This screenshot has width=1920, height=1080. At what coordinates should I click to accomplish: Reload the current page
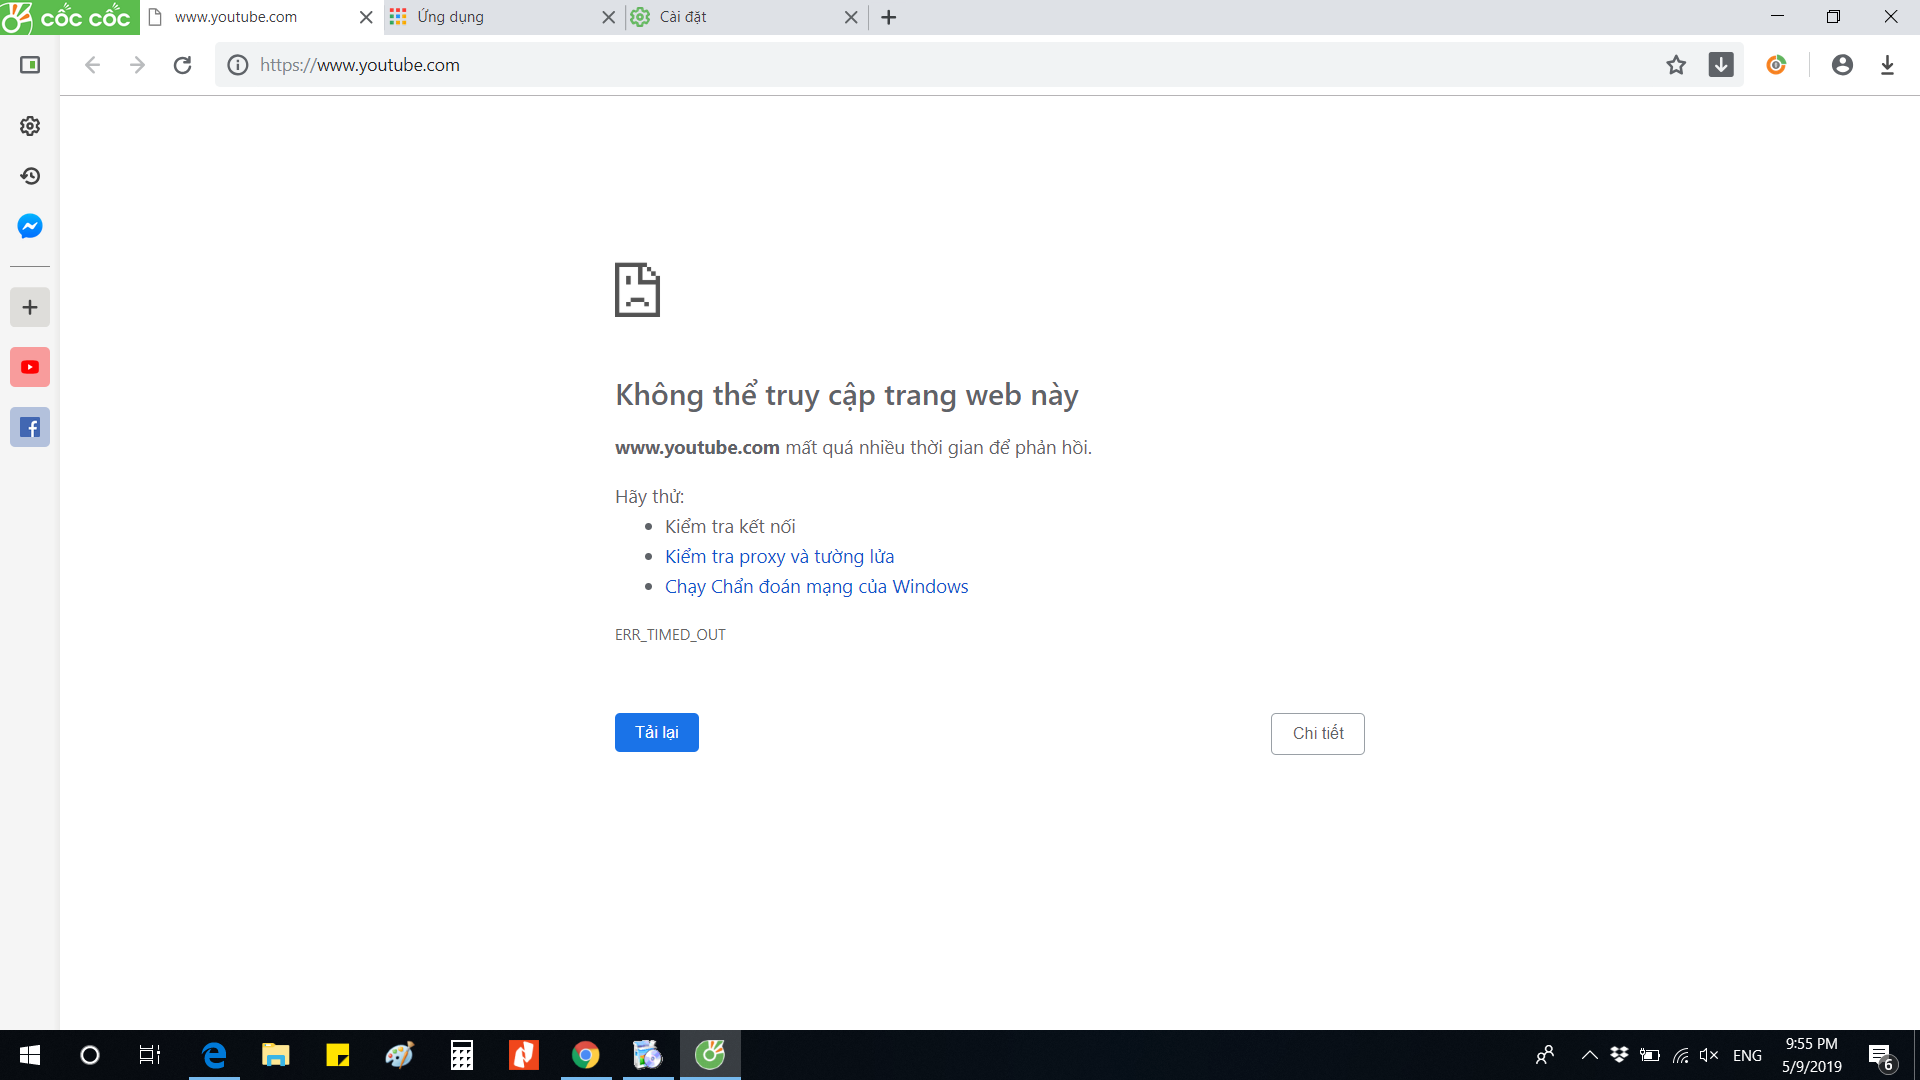tap(182, 65)
